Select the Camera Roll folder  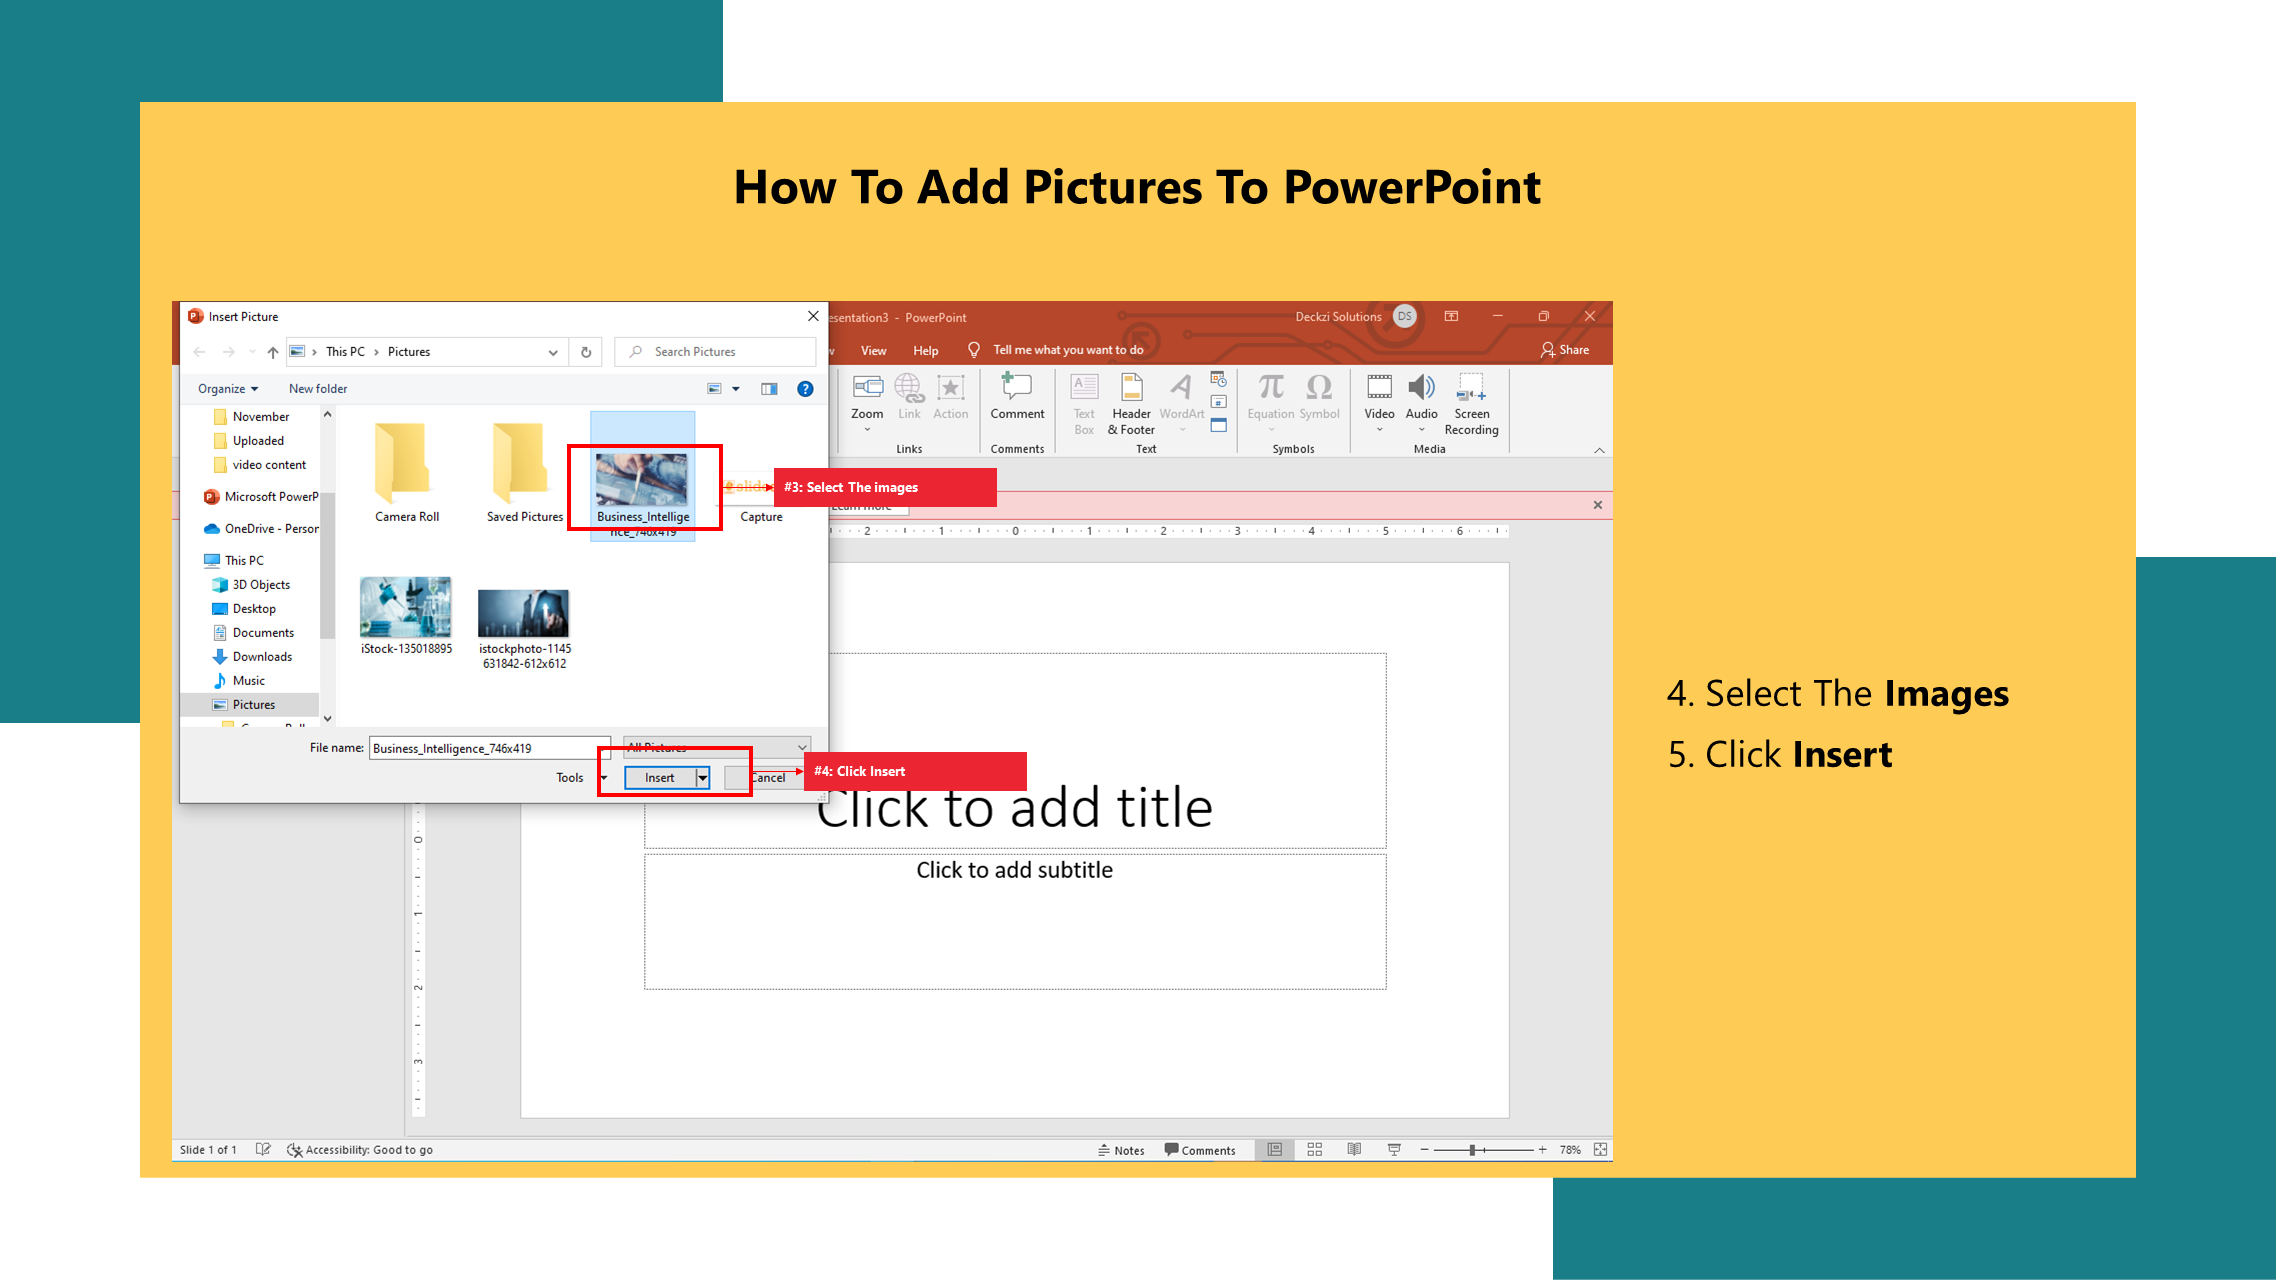pos(407,472)
